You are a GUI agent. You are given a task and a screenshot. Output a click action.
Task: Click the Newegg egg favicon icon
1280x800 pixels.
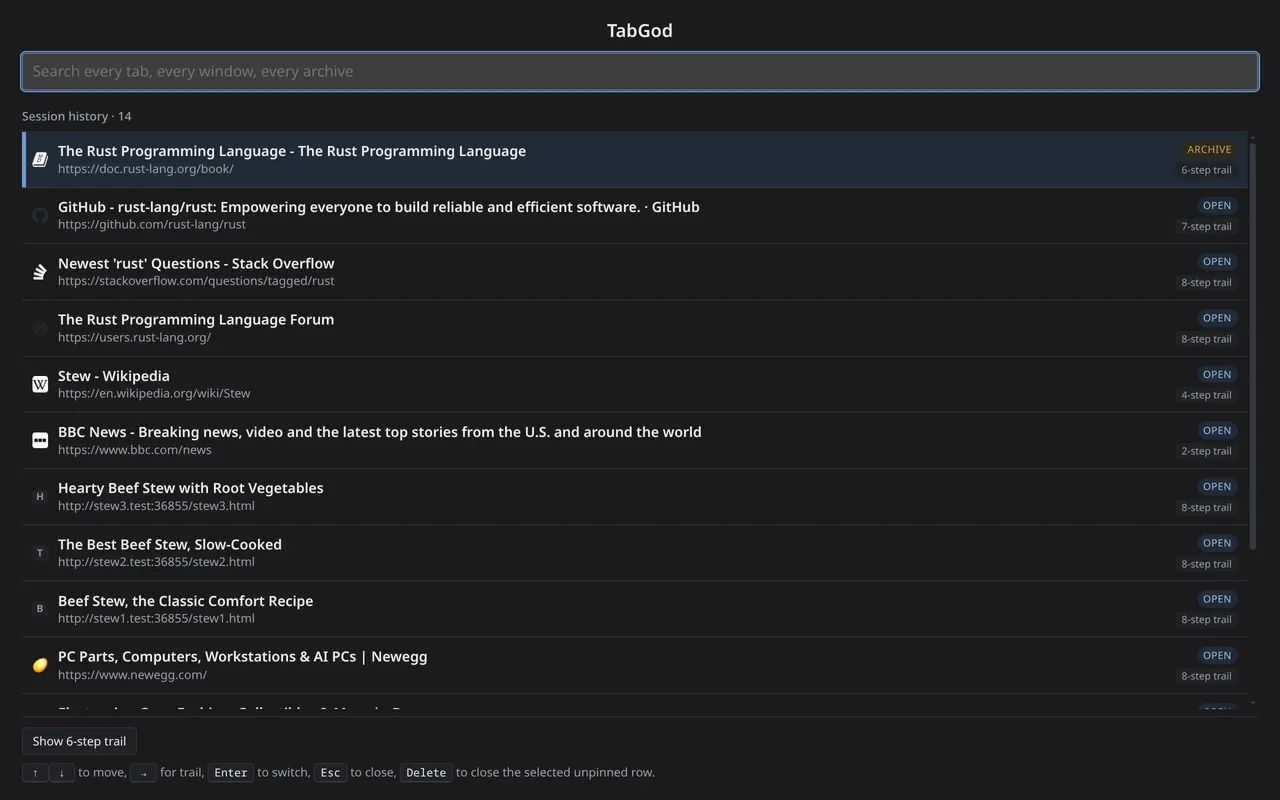40,665
